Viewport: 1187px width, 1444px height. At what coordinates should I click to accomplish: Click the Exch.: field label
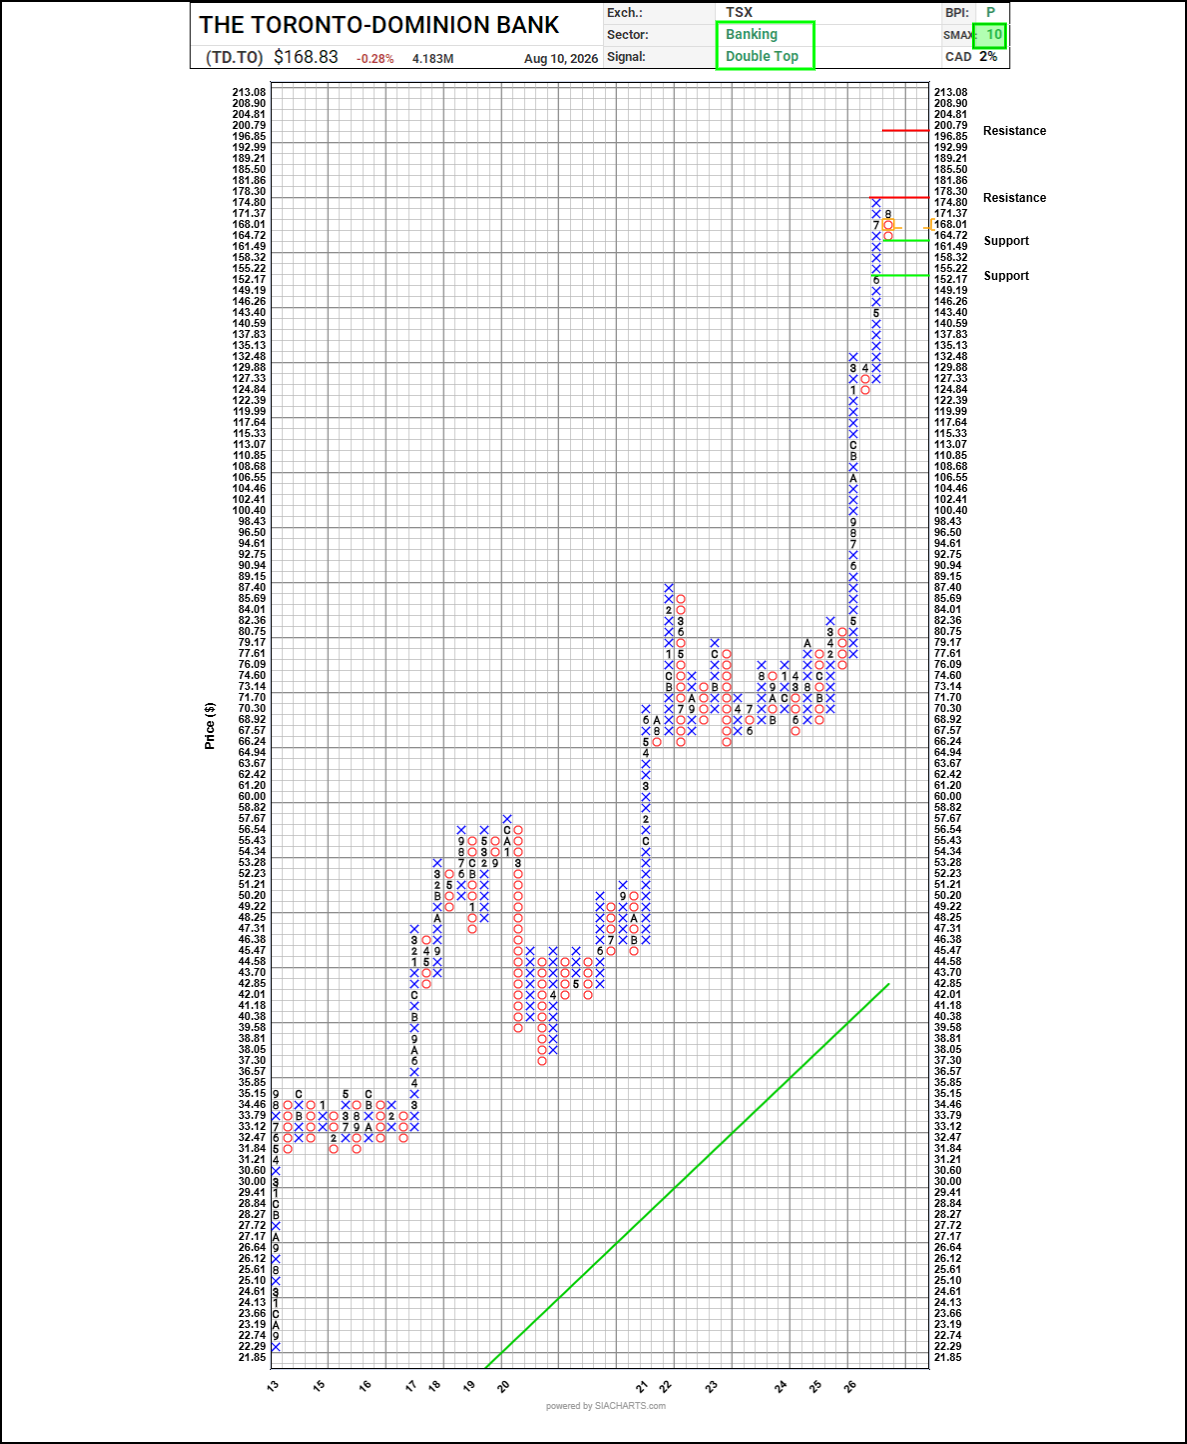click(625, 13)
